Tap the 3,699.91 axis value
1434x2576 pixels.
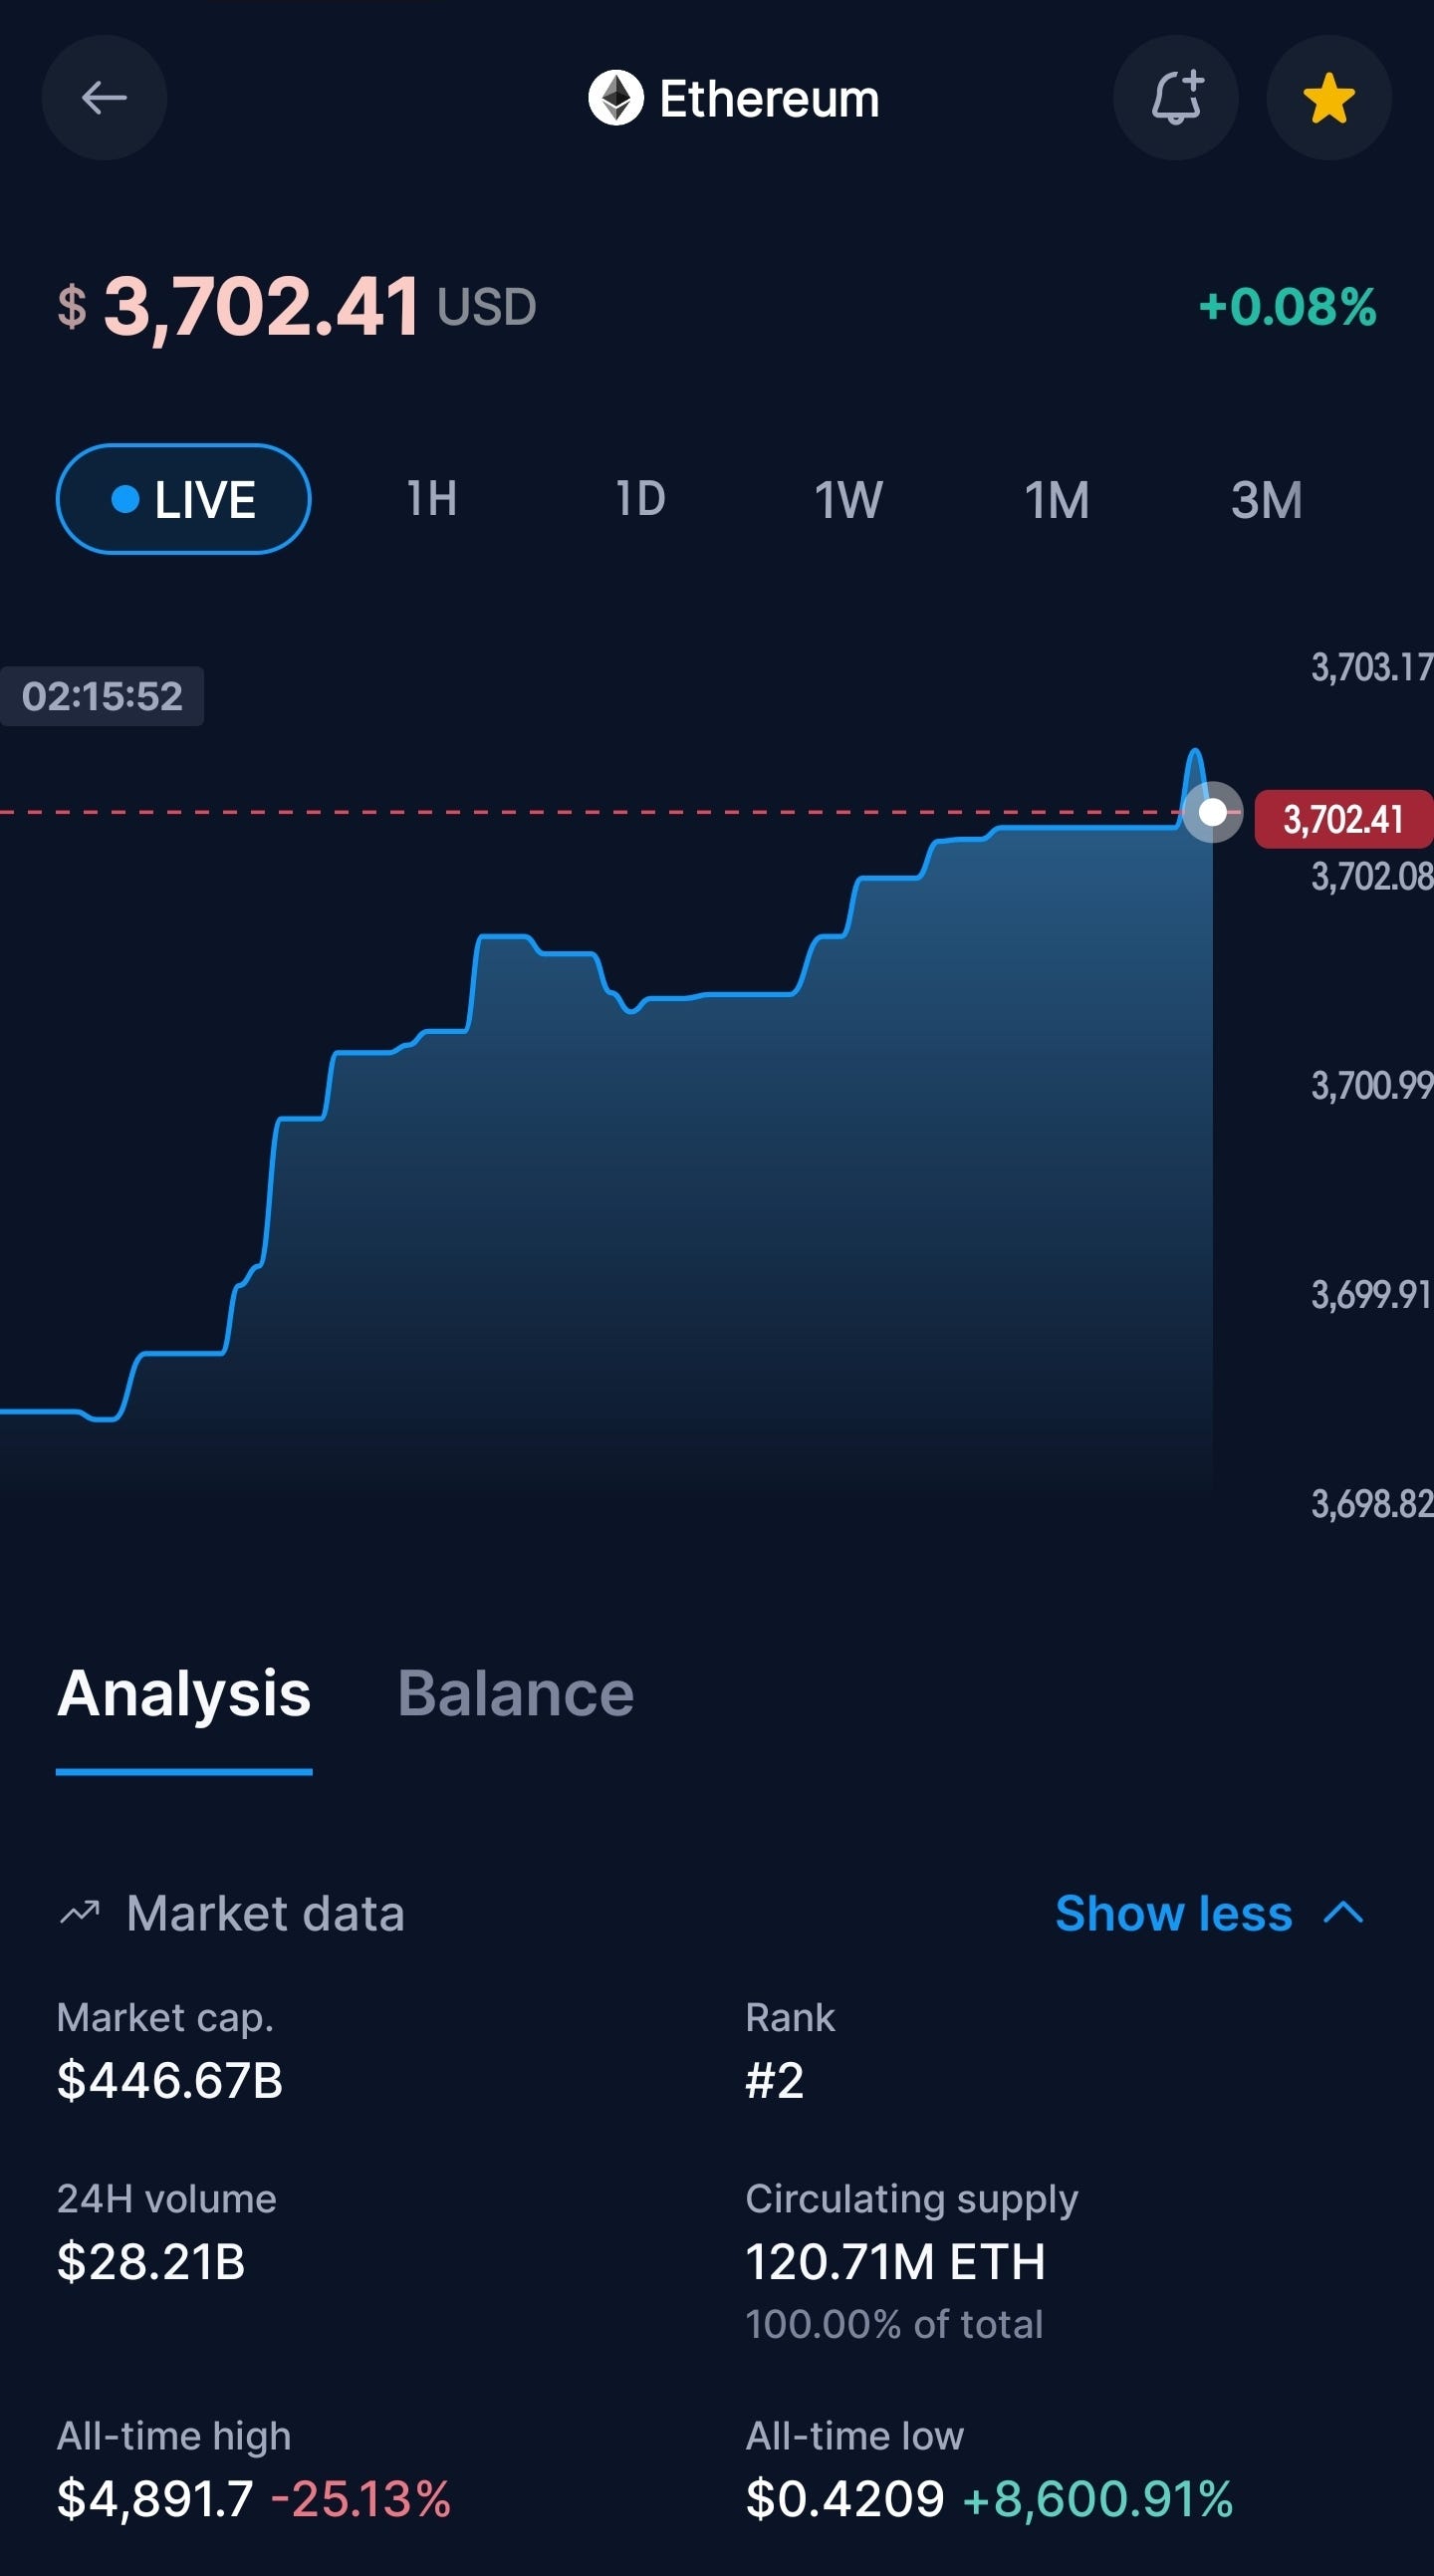[1372, 1294]
